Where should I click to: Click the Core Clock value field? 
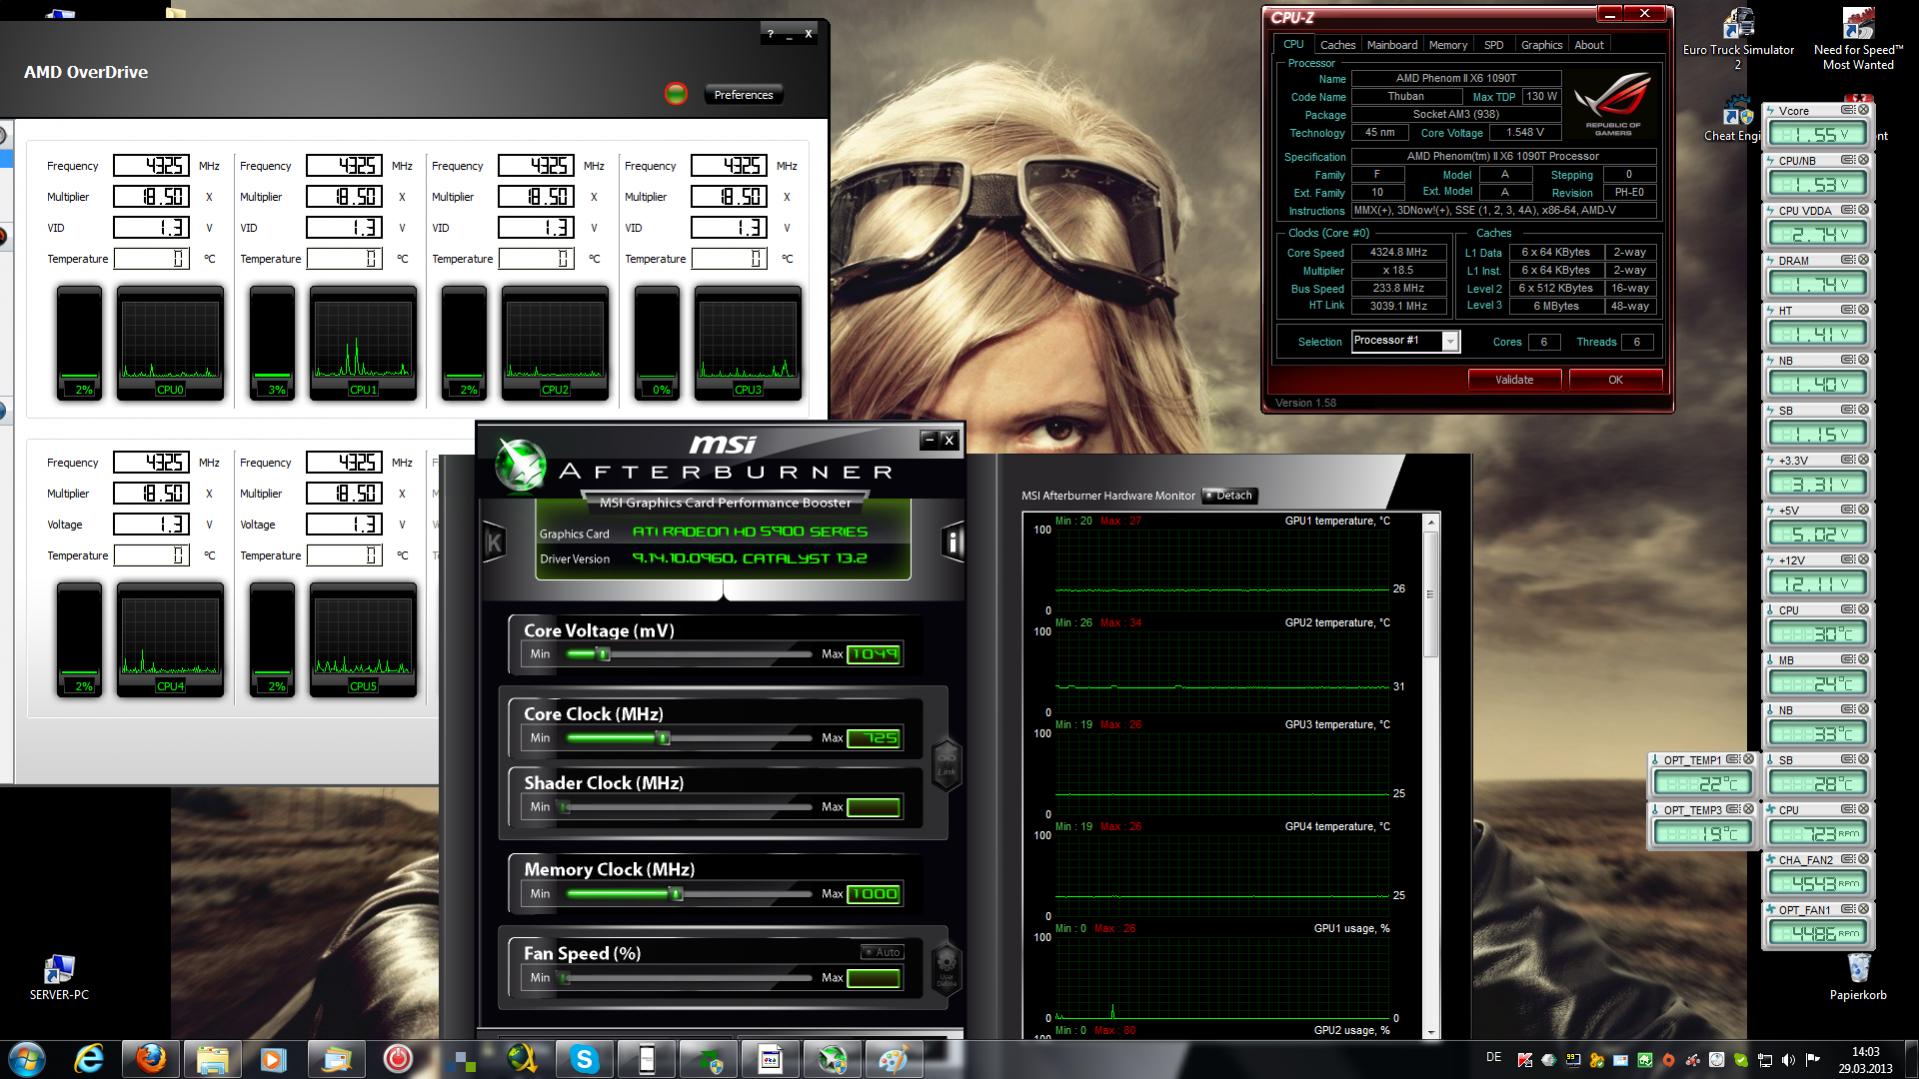tap(874, 738)
